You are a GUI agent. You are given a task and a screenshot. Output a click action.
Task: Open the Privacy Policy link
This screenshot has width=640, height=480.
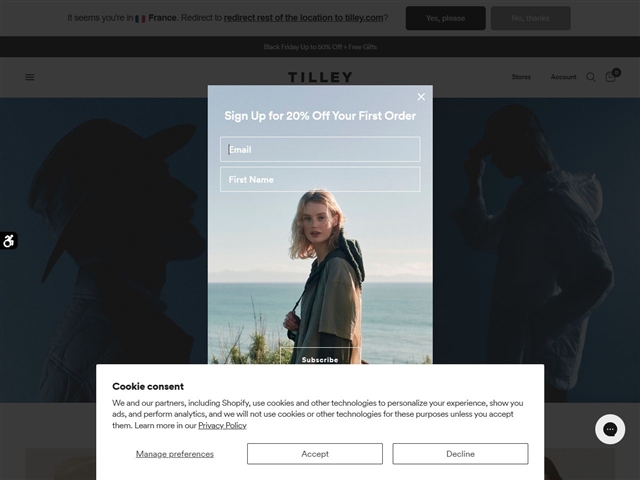[x=222, y=425]
